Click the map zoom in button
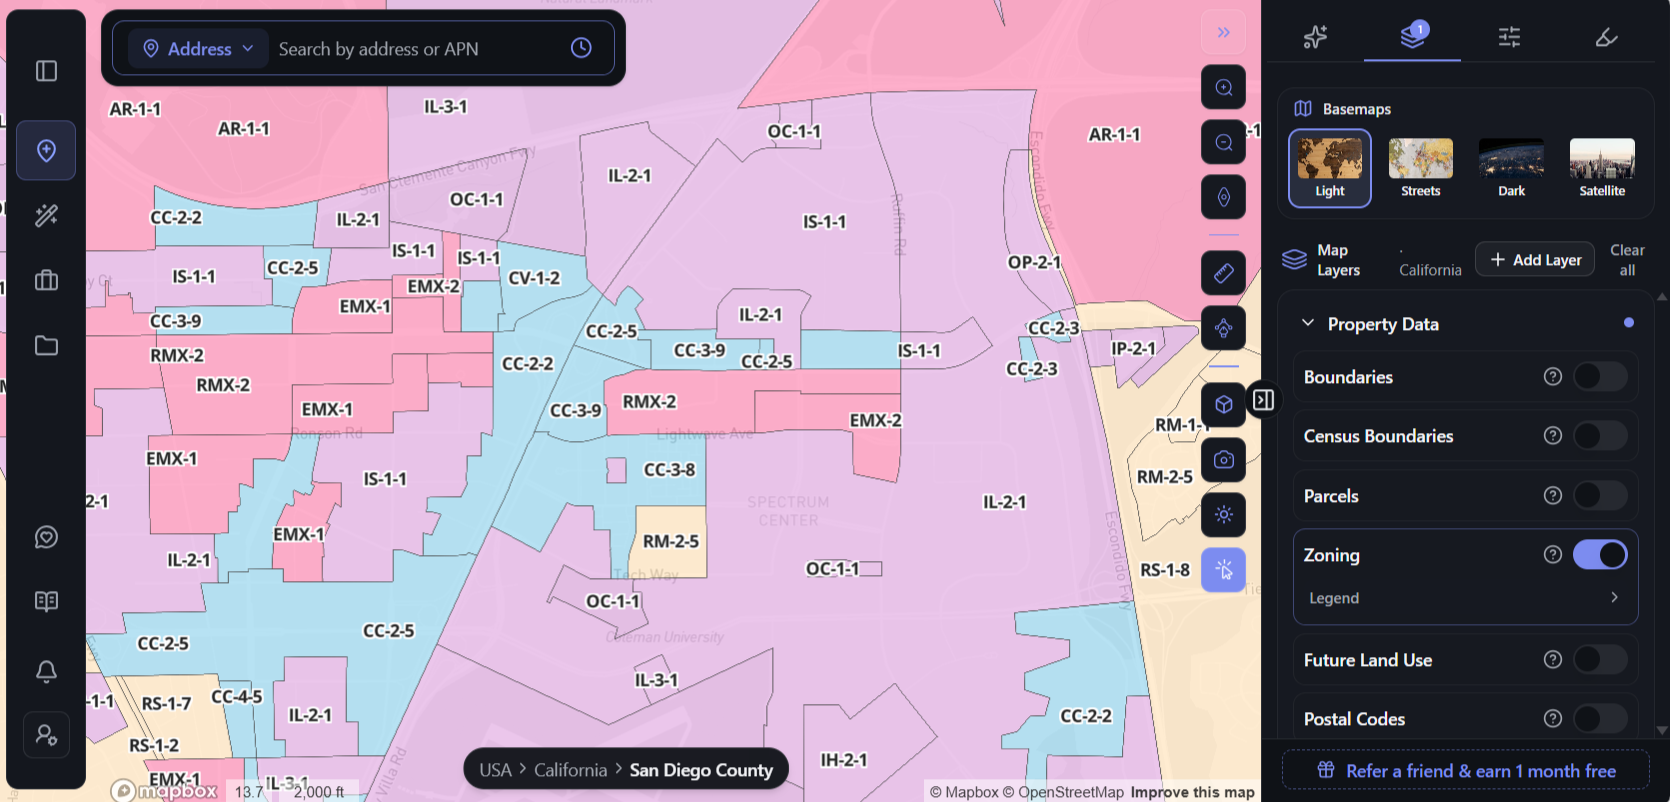The width and height of the screenshot is (1670, 802). (1223, 88)
